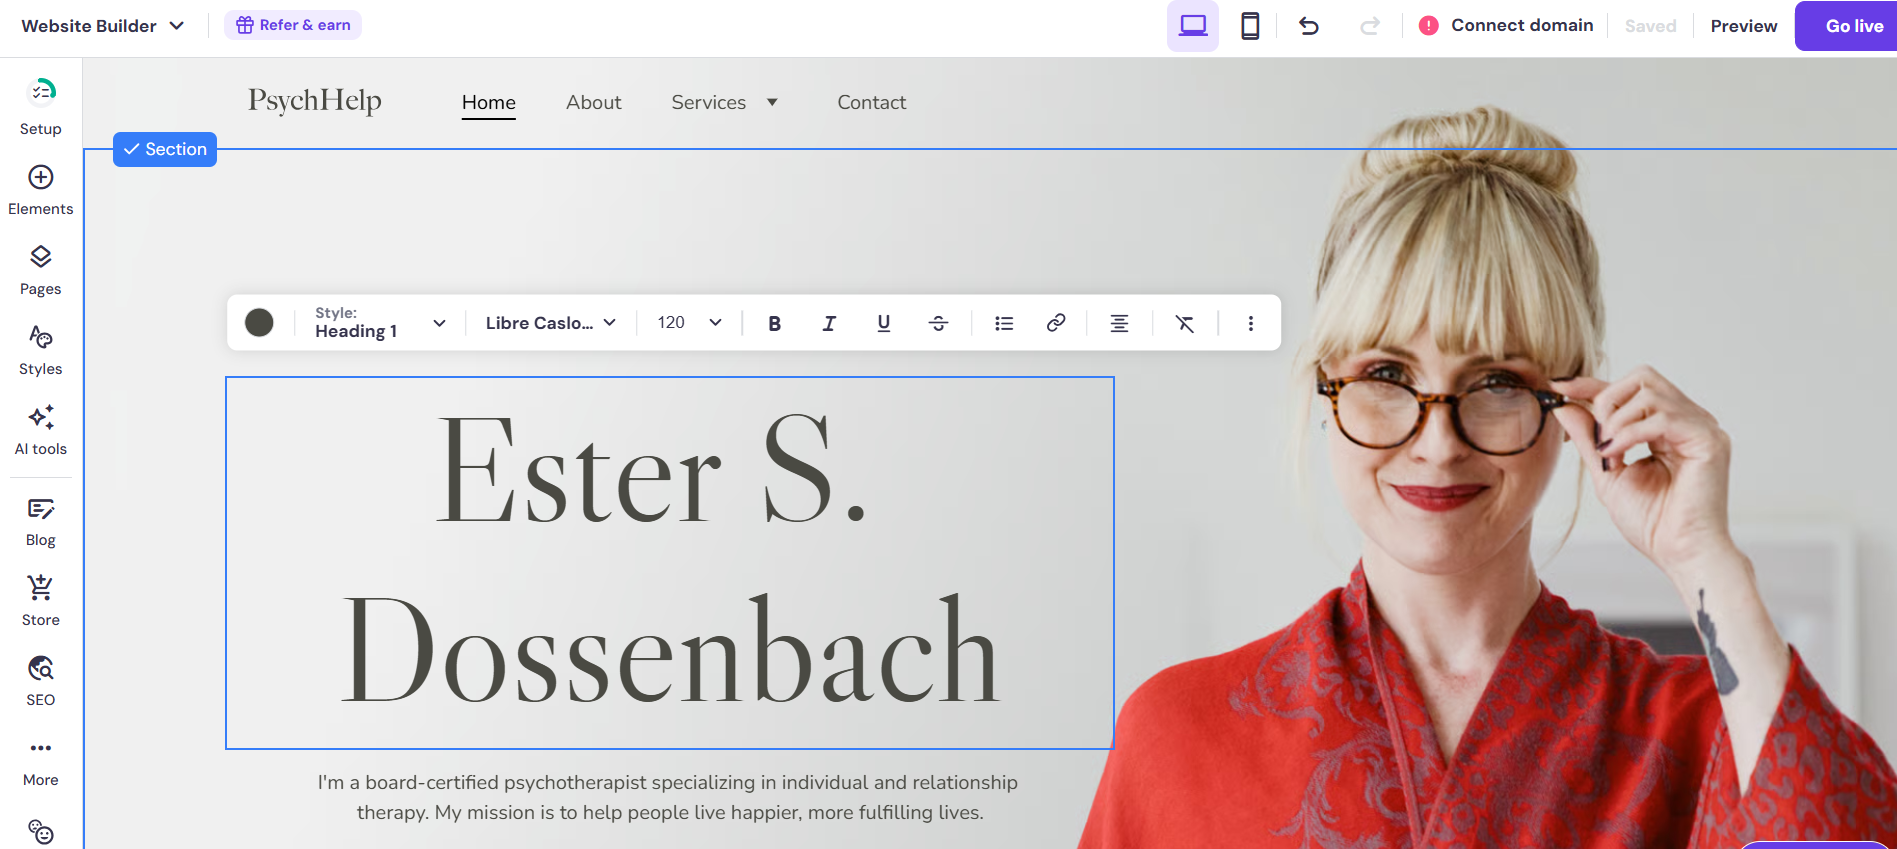The width and height of the screenshot is (1897, 849).
Task: Click the red domain warning icon
Action: pos(1429,26)
